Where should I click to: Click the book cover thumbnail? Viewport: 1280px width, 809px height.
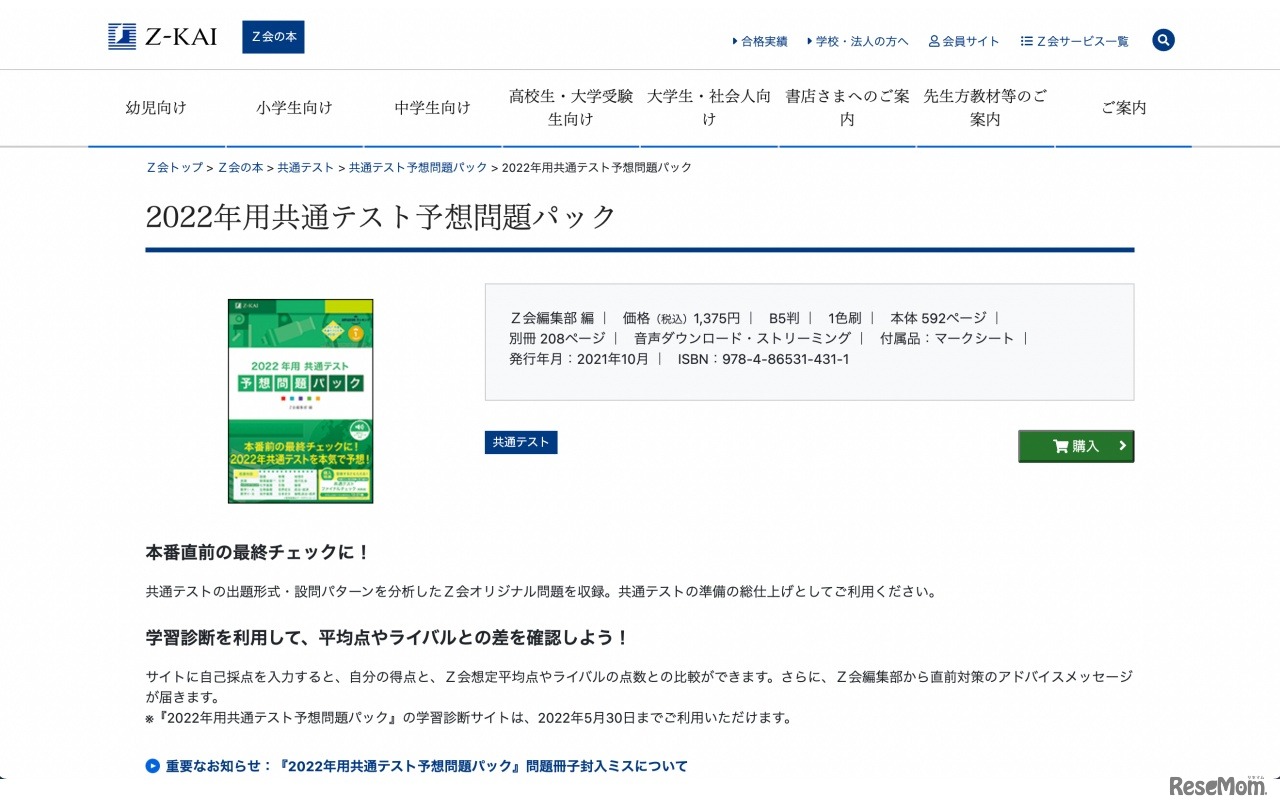click(300, 401)
